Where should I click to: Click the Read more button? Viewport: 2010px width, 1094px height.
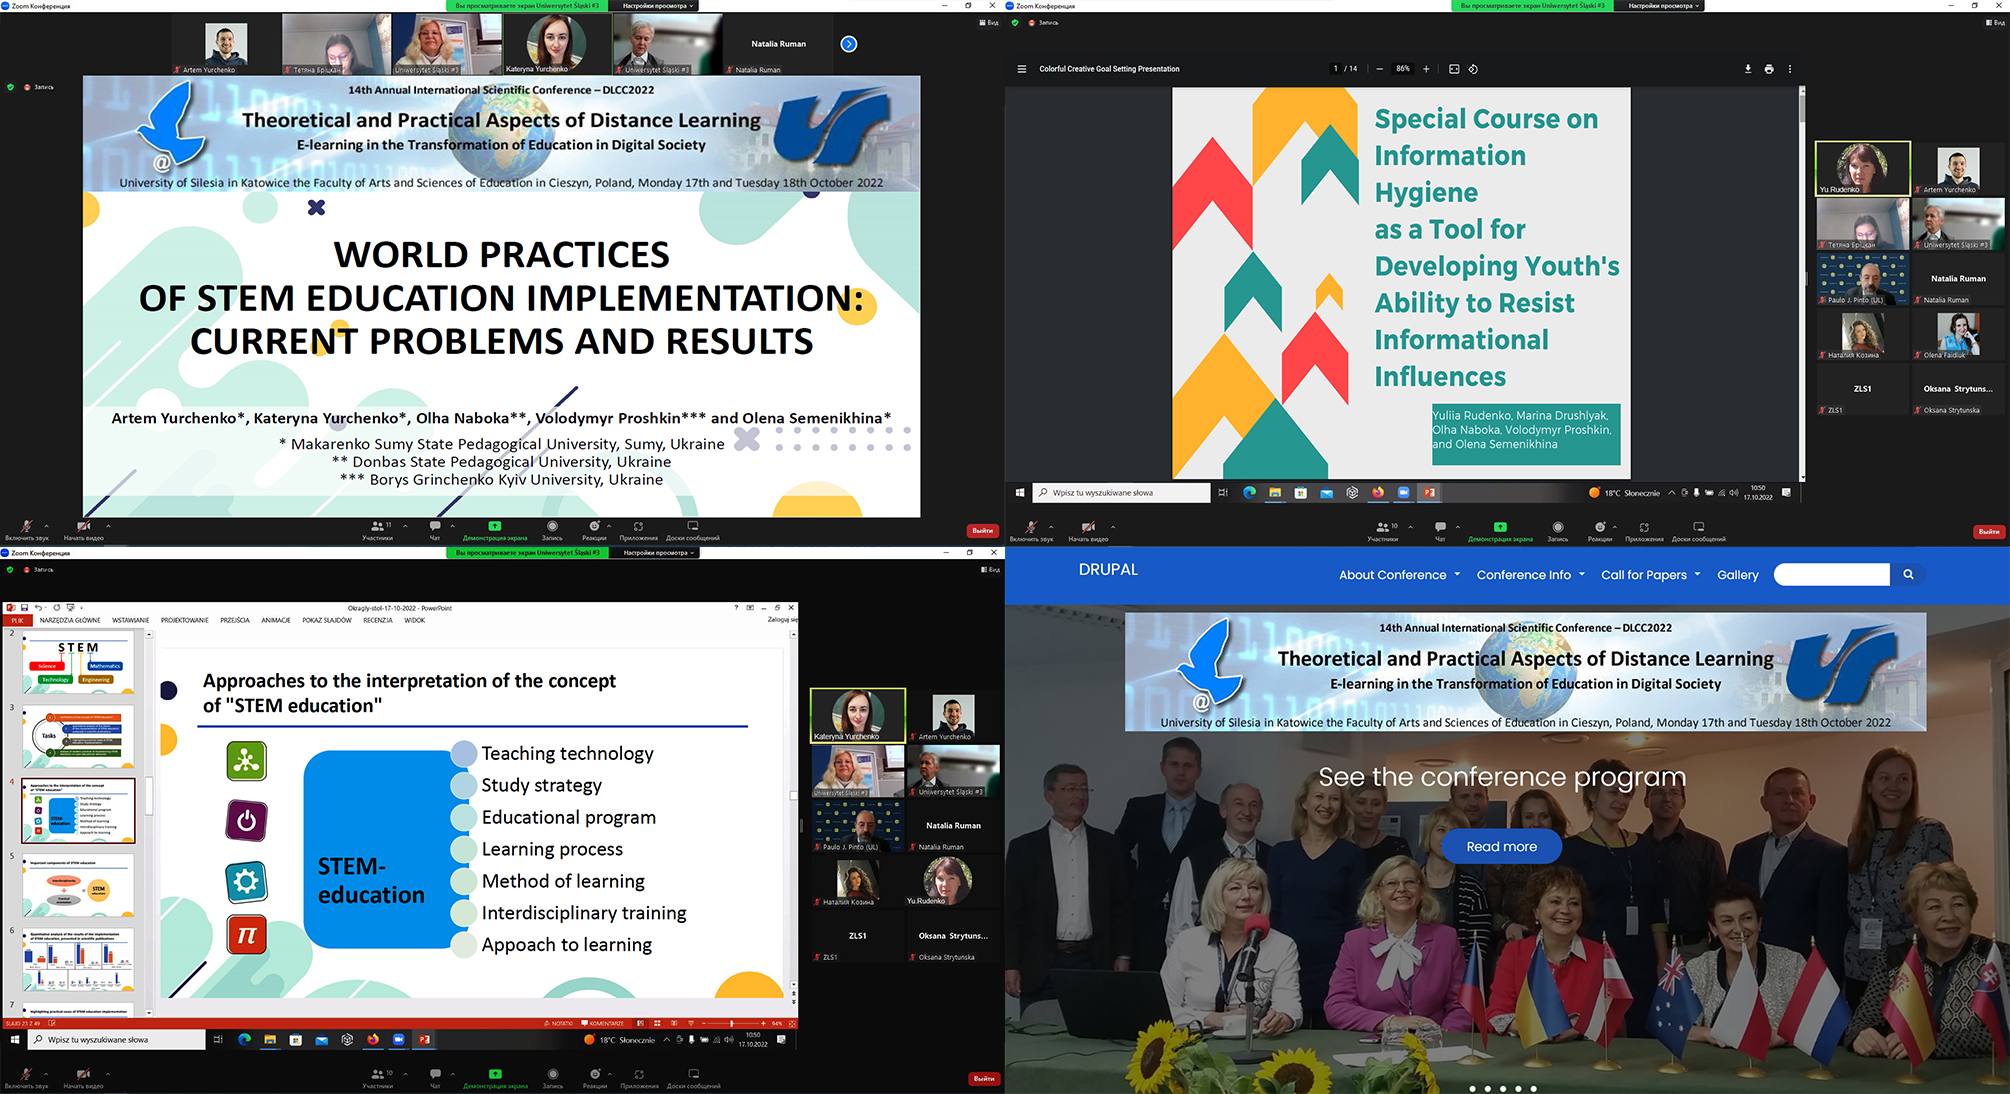[x=1501, y=846]
